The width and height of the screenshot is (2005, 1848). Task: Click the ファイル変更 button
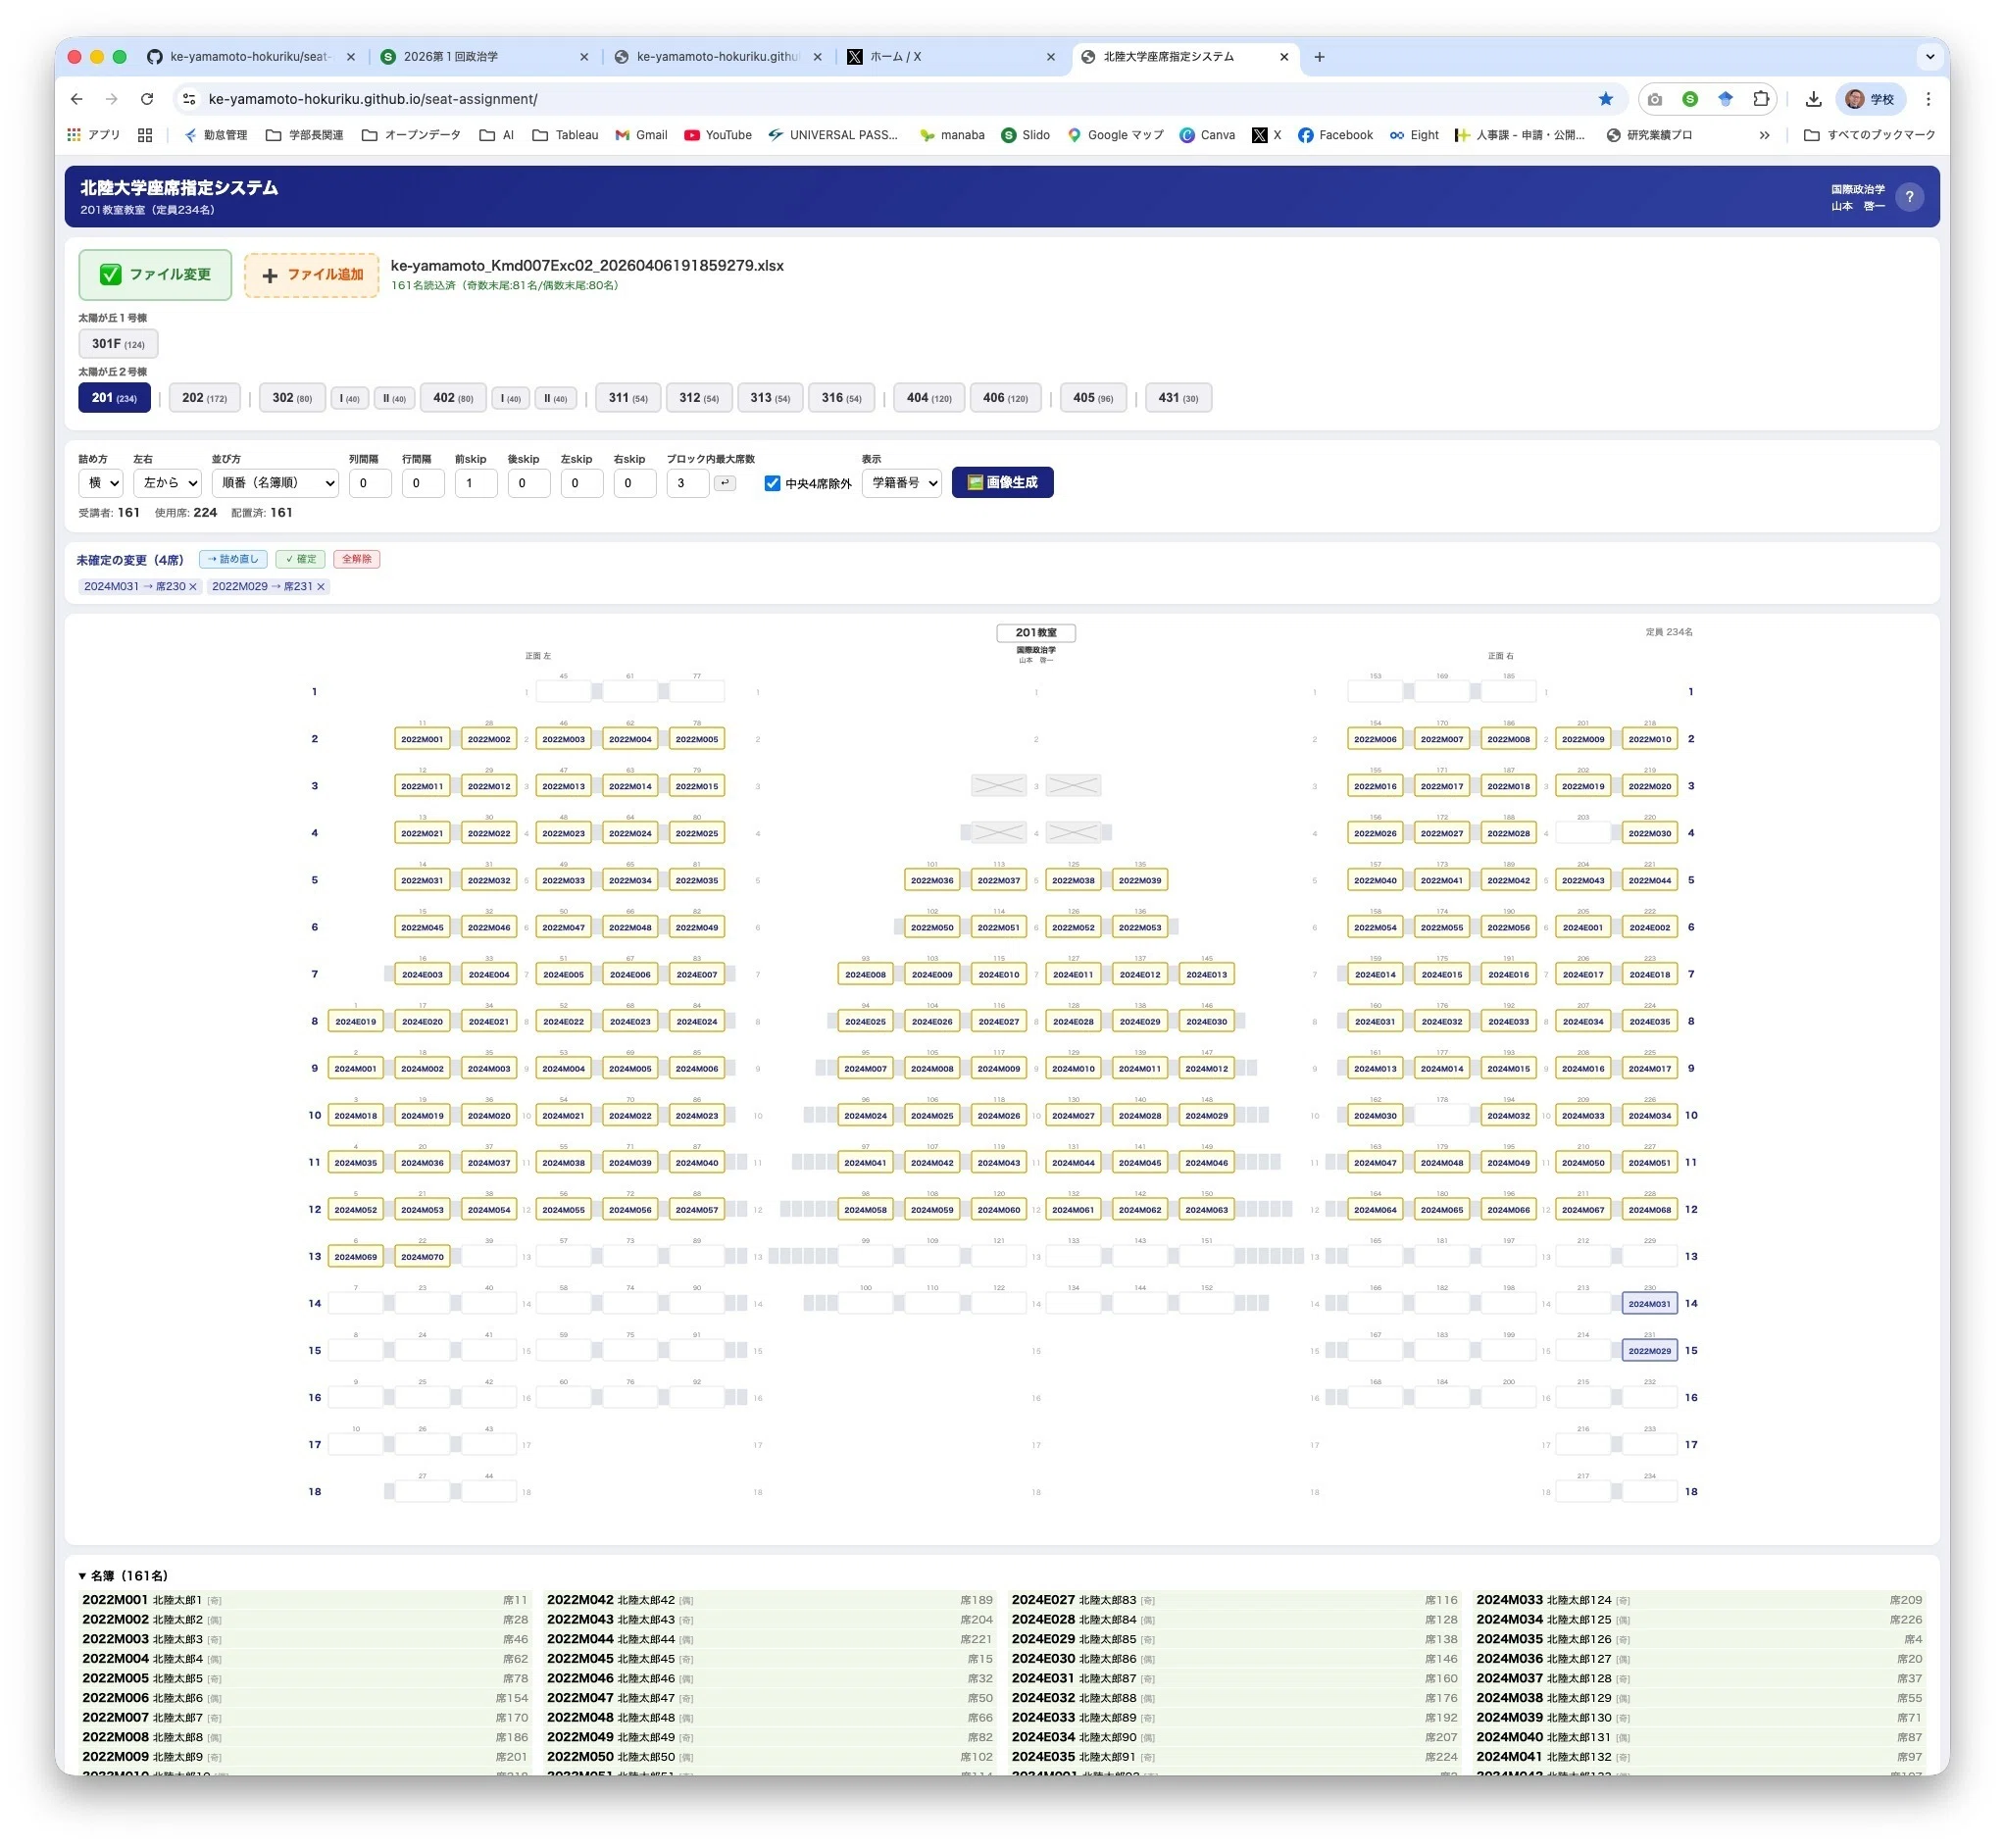[x=155, y=275]
